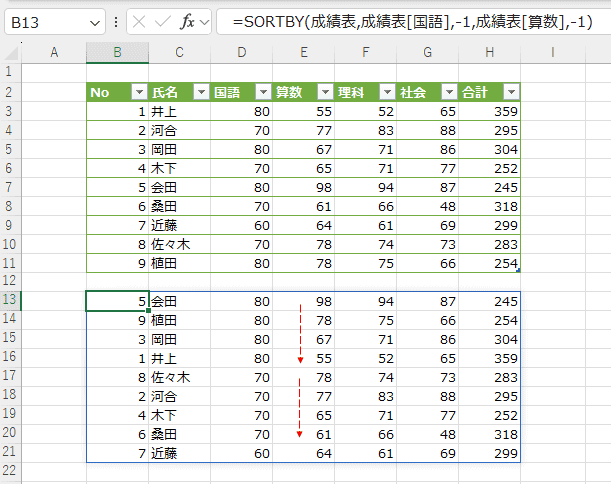Expand the 算数 filter dropdown
The width and height of the screenshot is (611, 484).
(x=324, y=92)
